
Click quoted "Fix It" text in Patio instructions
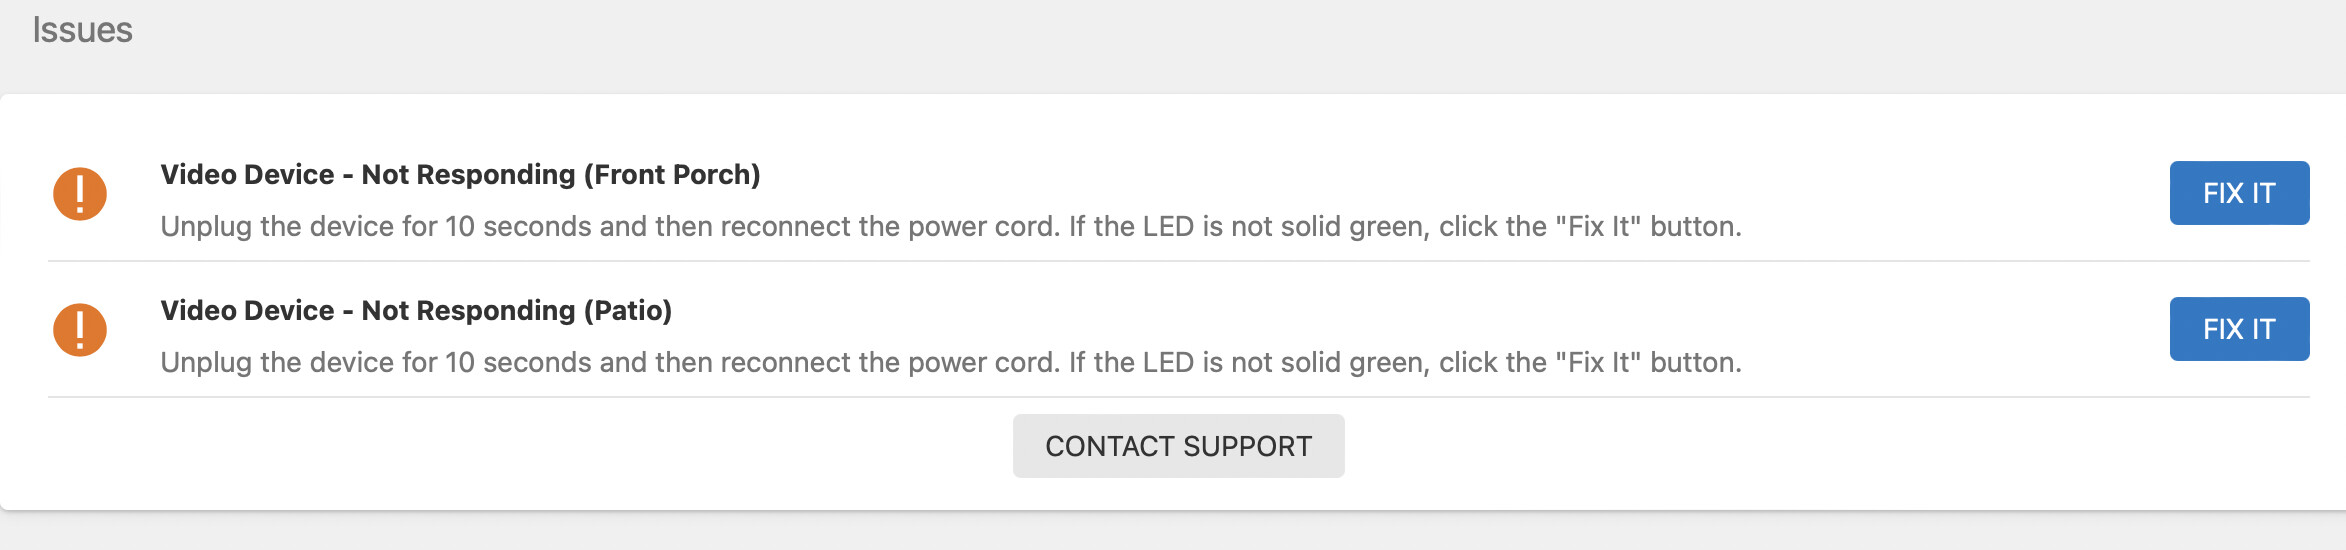pyautogui.click(x=1598, y=362)
